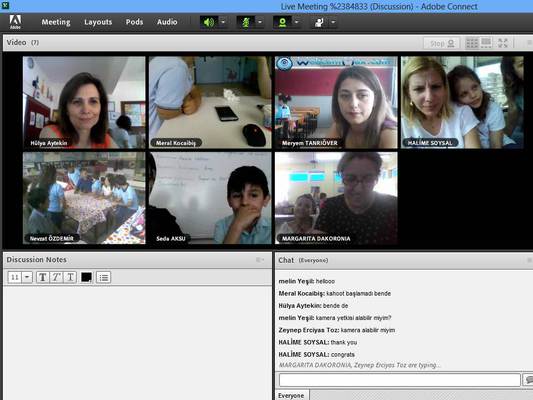Image resolution: width=533 pixels, height=400 pixels.
Task: Click HALİME SOYSAL's 'congrats' message
Action: (x=316, y=354)
